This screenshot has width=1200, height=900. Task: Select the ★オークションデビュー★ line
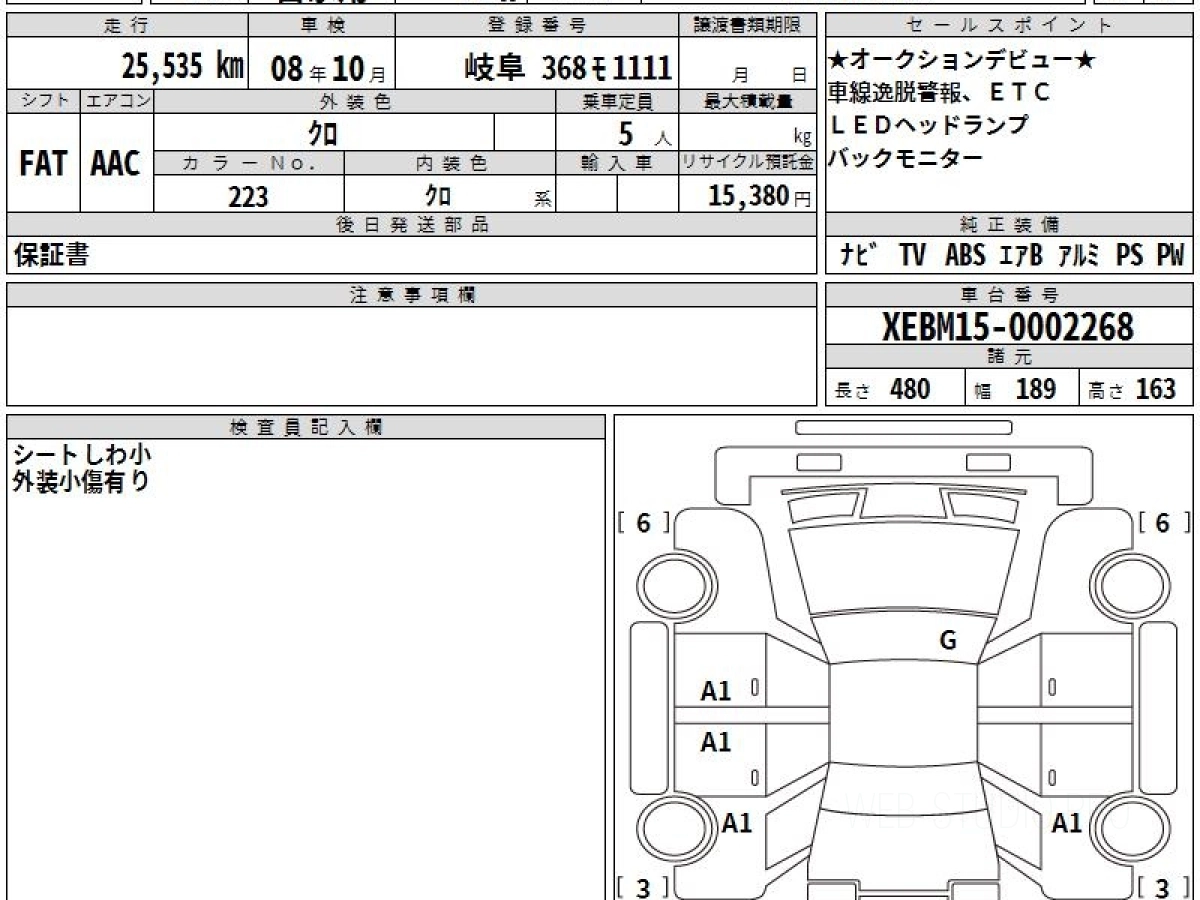coord(962,61)
